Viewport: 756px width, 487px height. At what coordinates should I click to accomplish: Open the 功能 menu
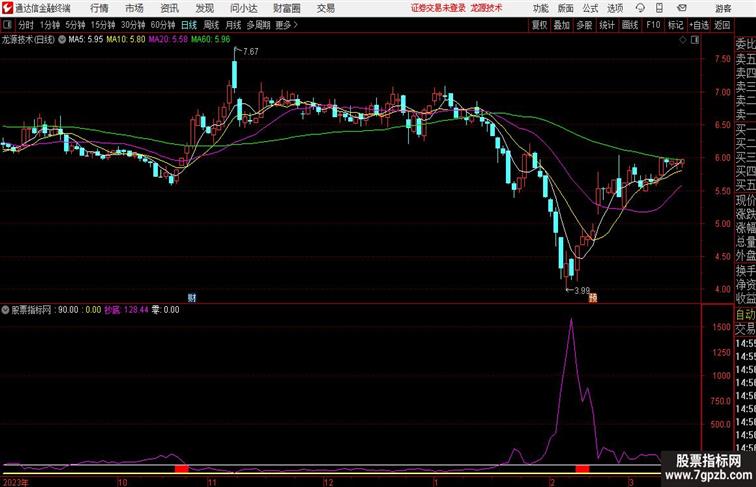540,8
